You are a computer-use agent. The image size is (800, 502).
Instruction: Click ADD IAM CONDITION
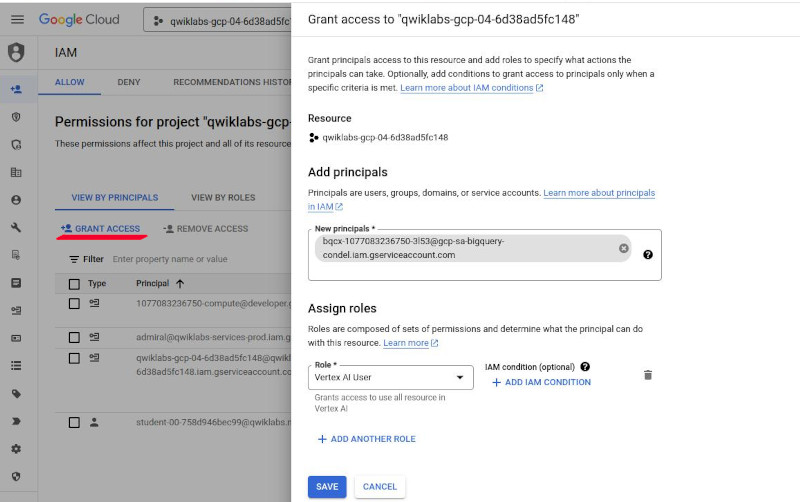click(541, 382)
